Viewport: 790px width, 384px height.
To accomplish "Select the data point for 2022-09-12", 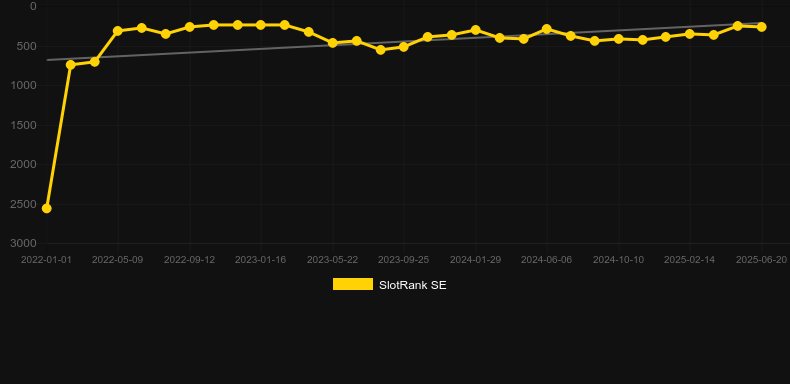I will pos(189,27).
